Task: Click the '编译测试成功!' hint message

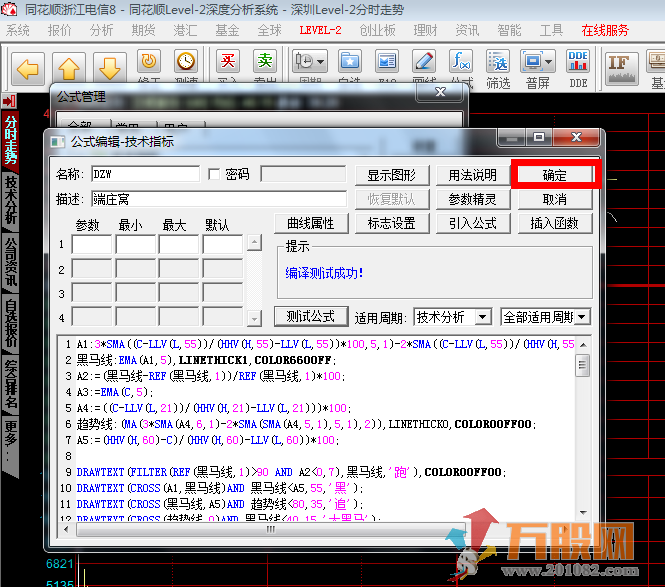Action: point(324,273)
